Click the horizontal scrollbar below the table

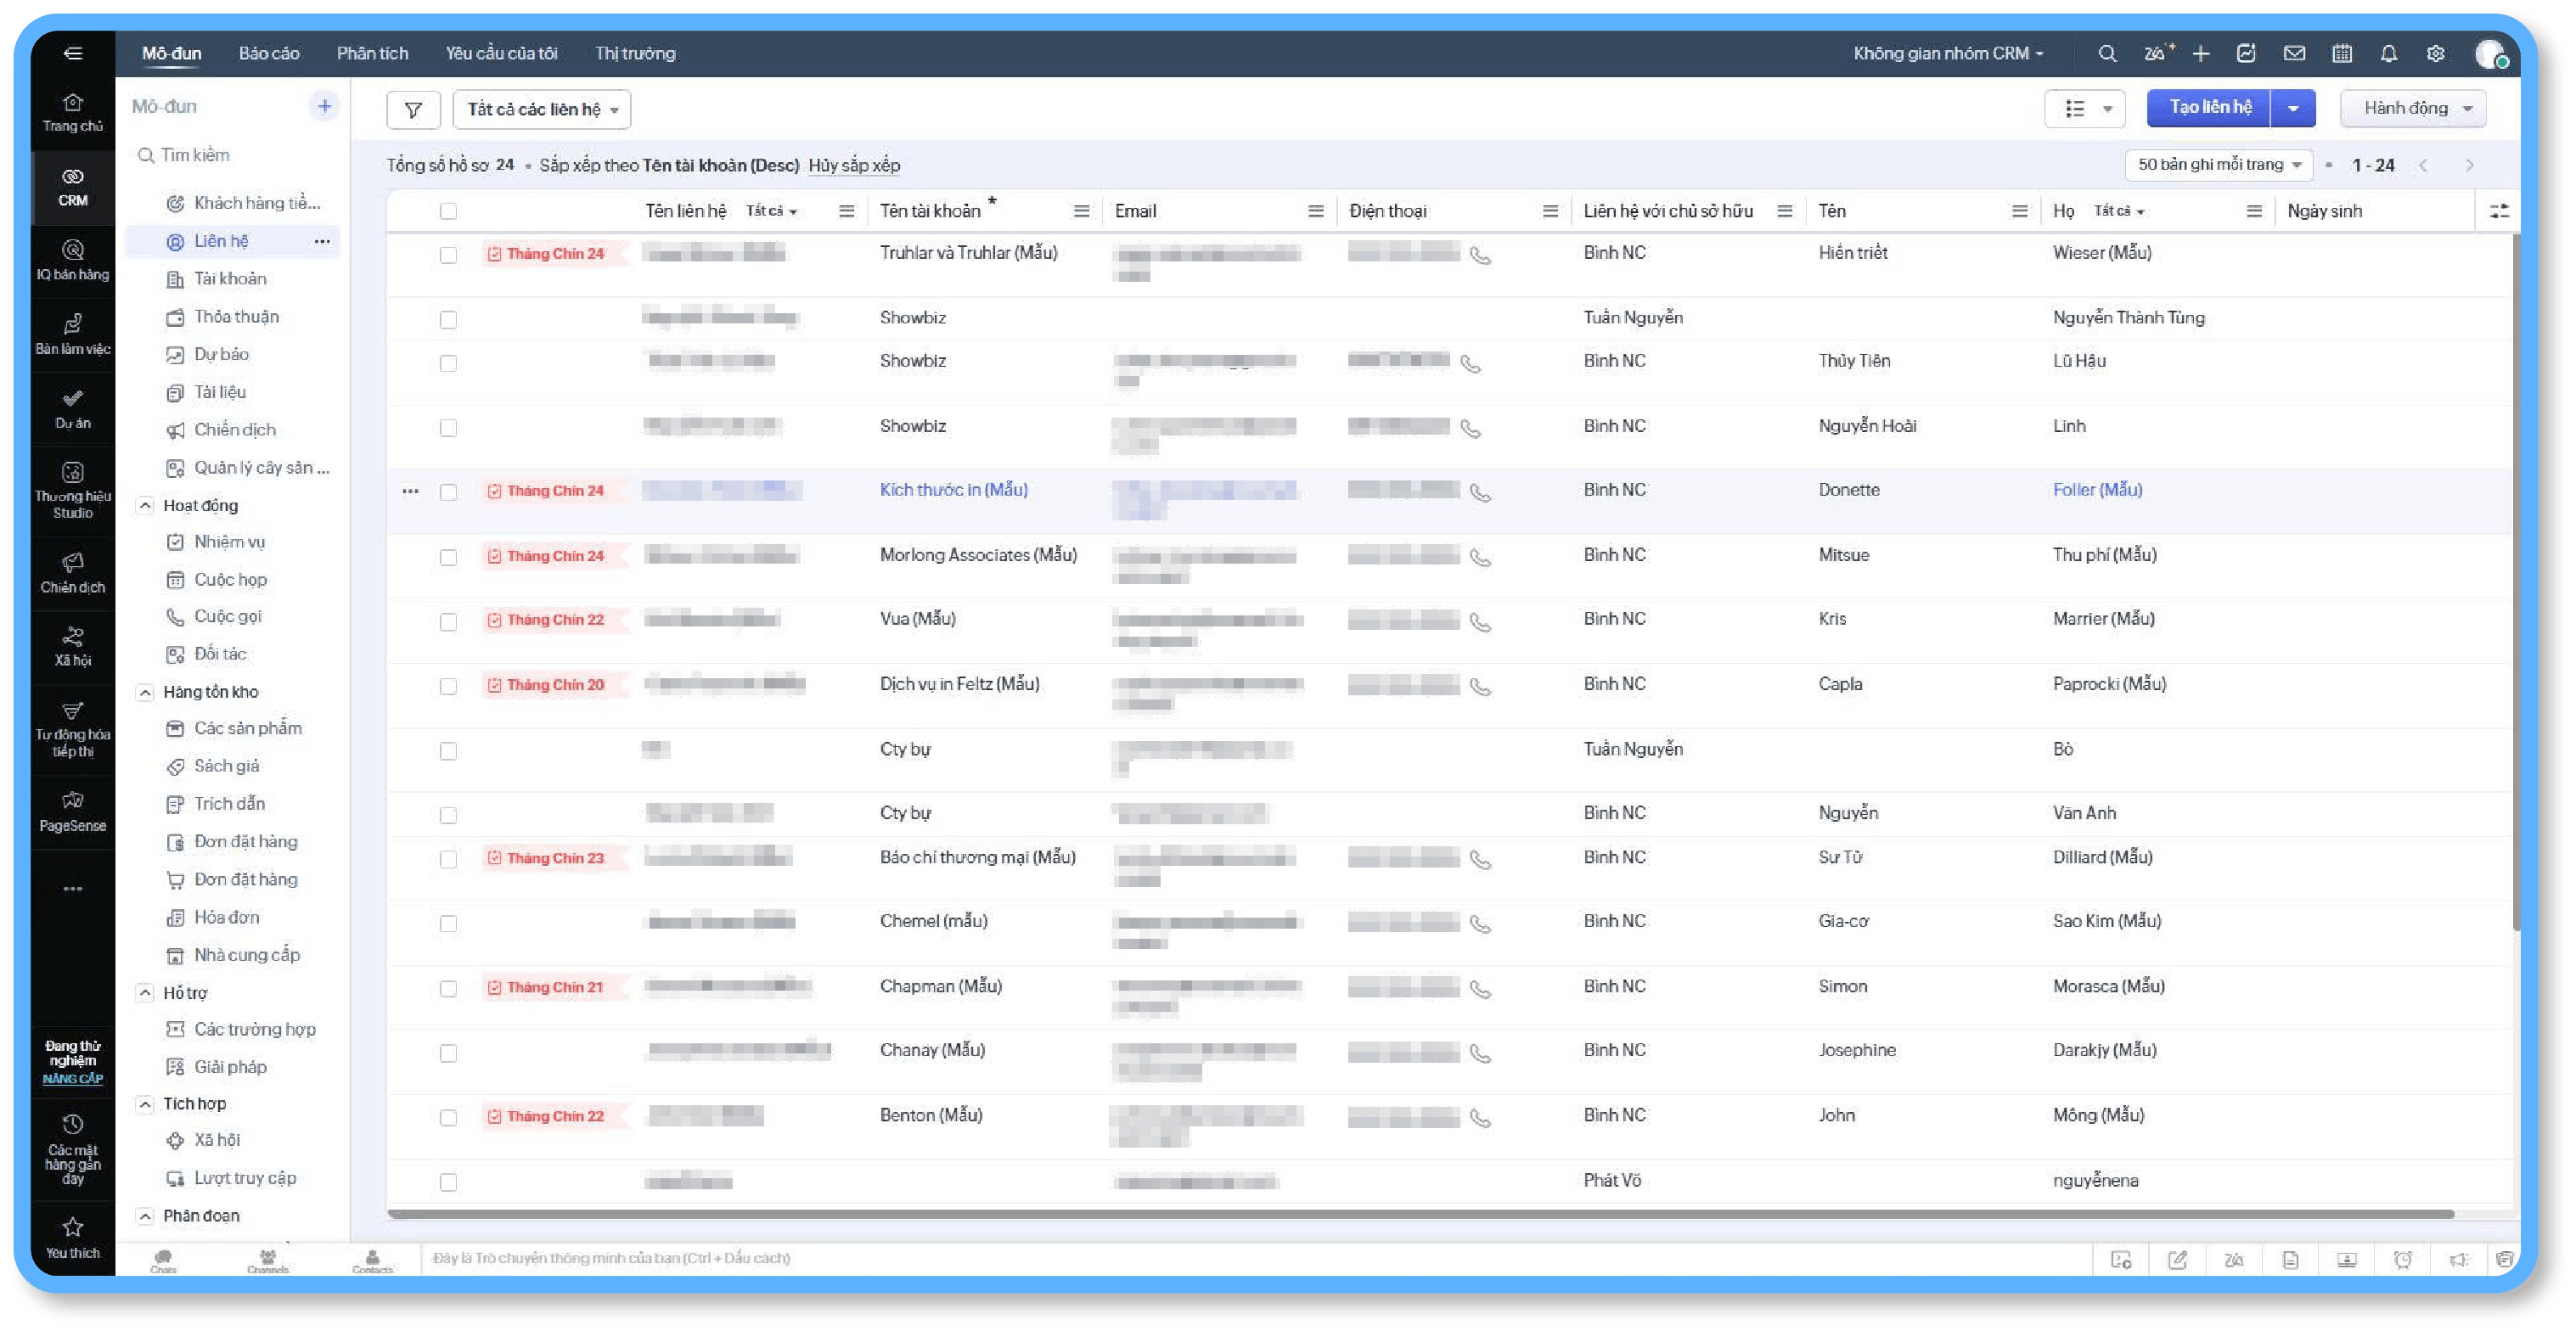coord(1420,1214)
